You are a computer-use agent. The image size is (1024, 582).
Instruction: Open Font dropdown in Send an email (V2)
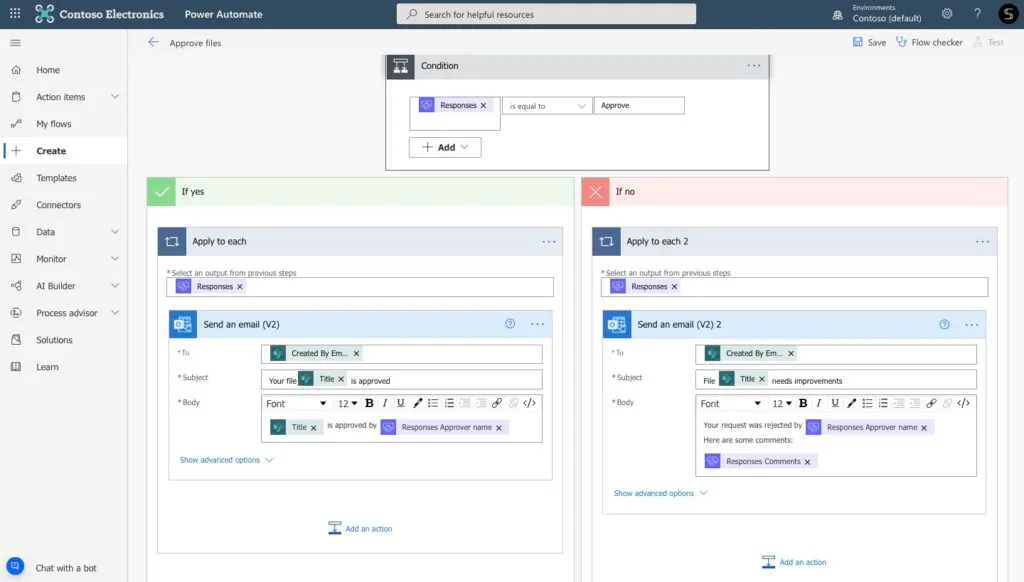pyautogui.click(x=296, y=404)
